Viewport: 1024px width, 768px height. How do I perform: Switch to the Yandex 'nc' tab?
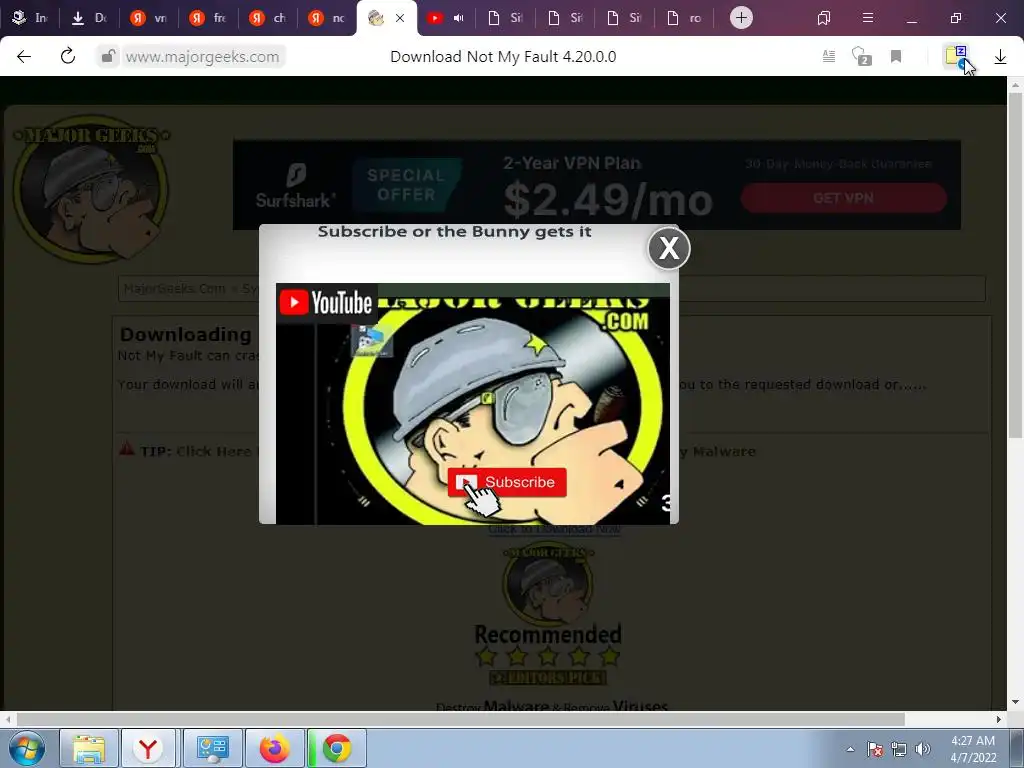328,18
